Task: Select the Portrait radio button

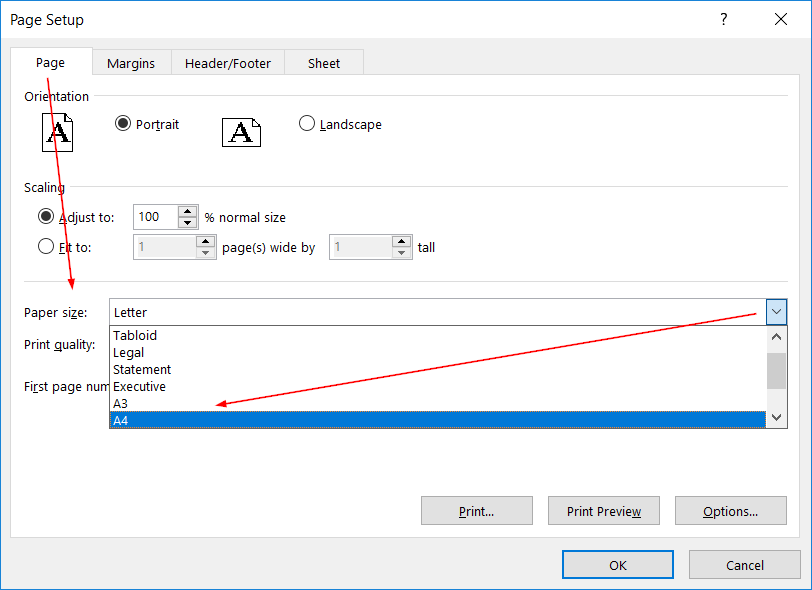Action: pyautogui.click(x=123, y=124)
